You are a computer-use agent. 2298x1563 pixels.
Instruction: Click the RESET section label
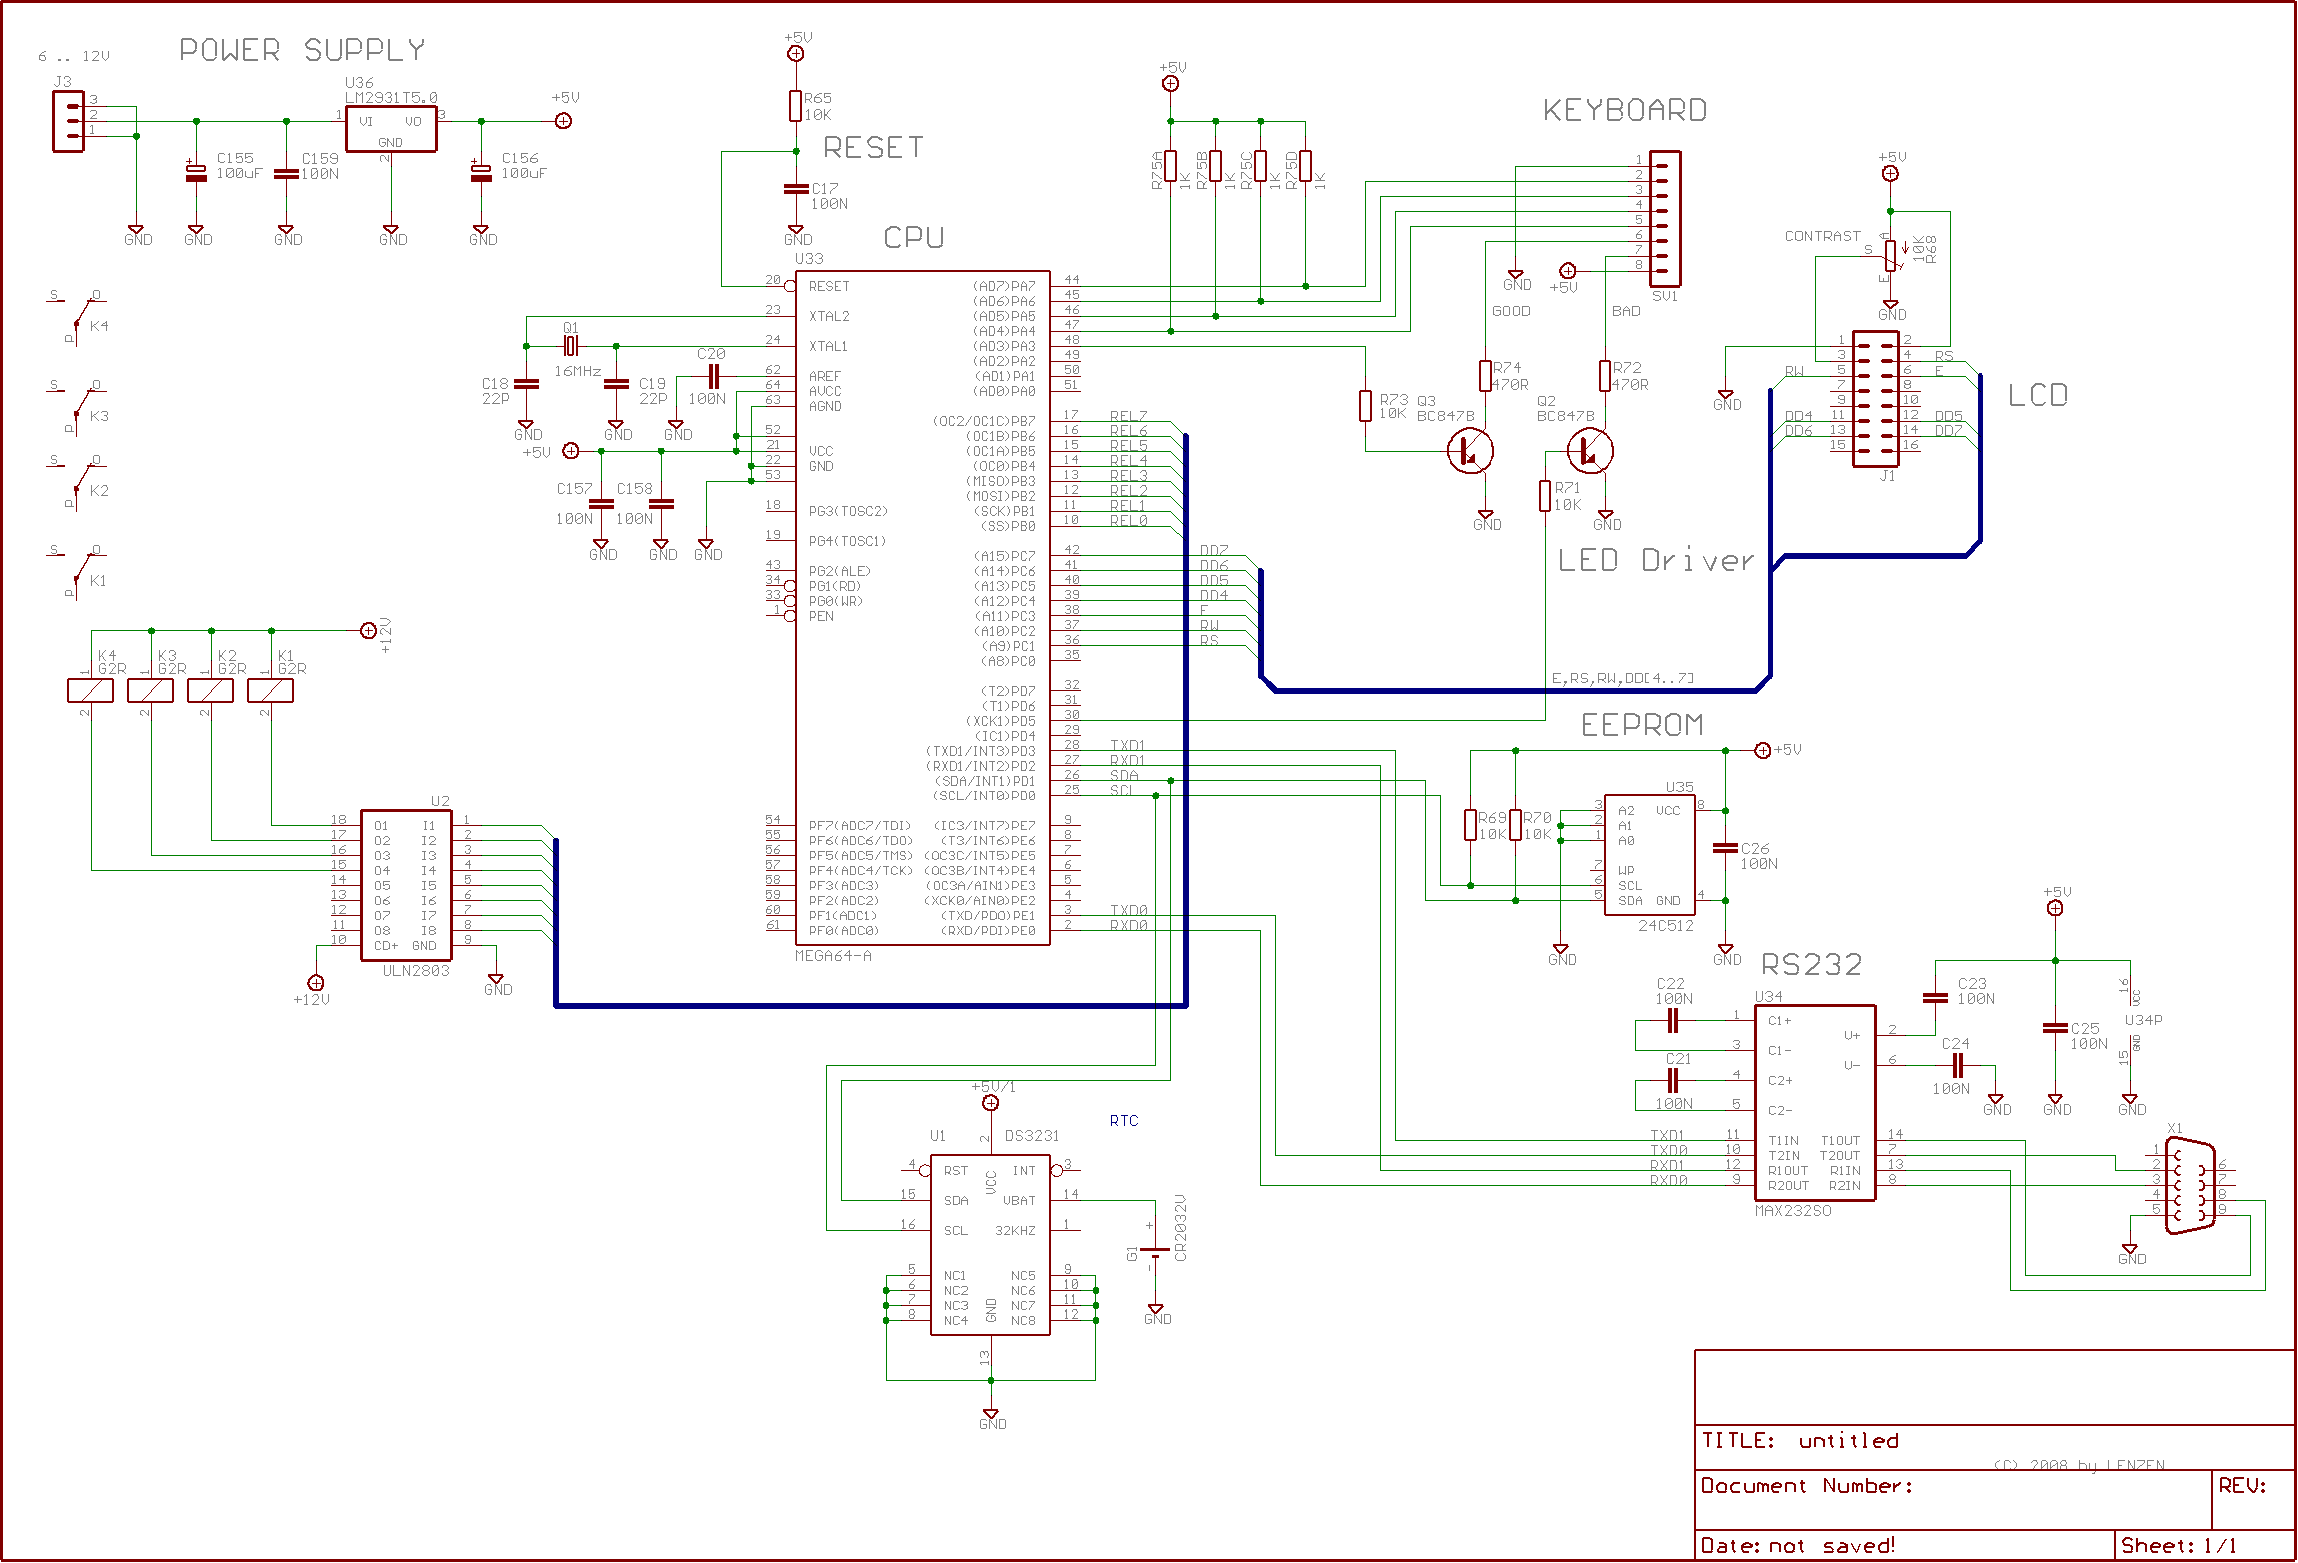(873, 148)
